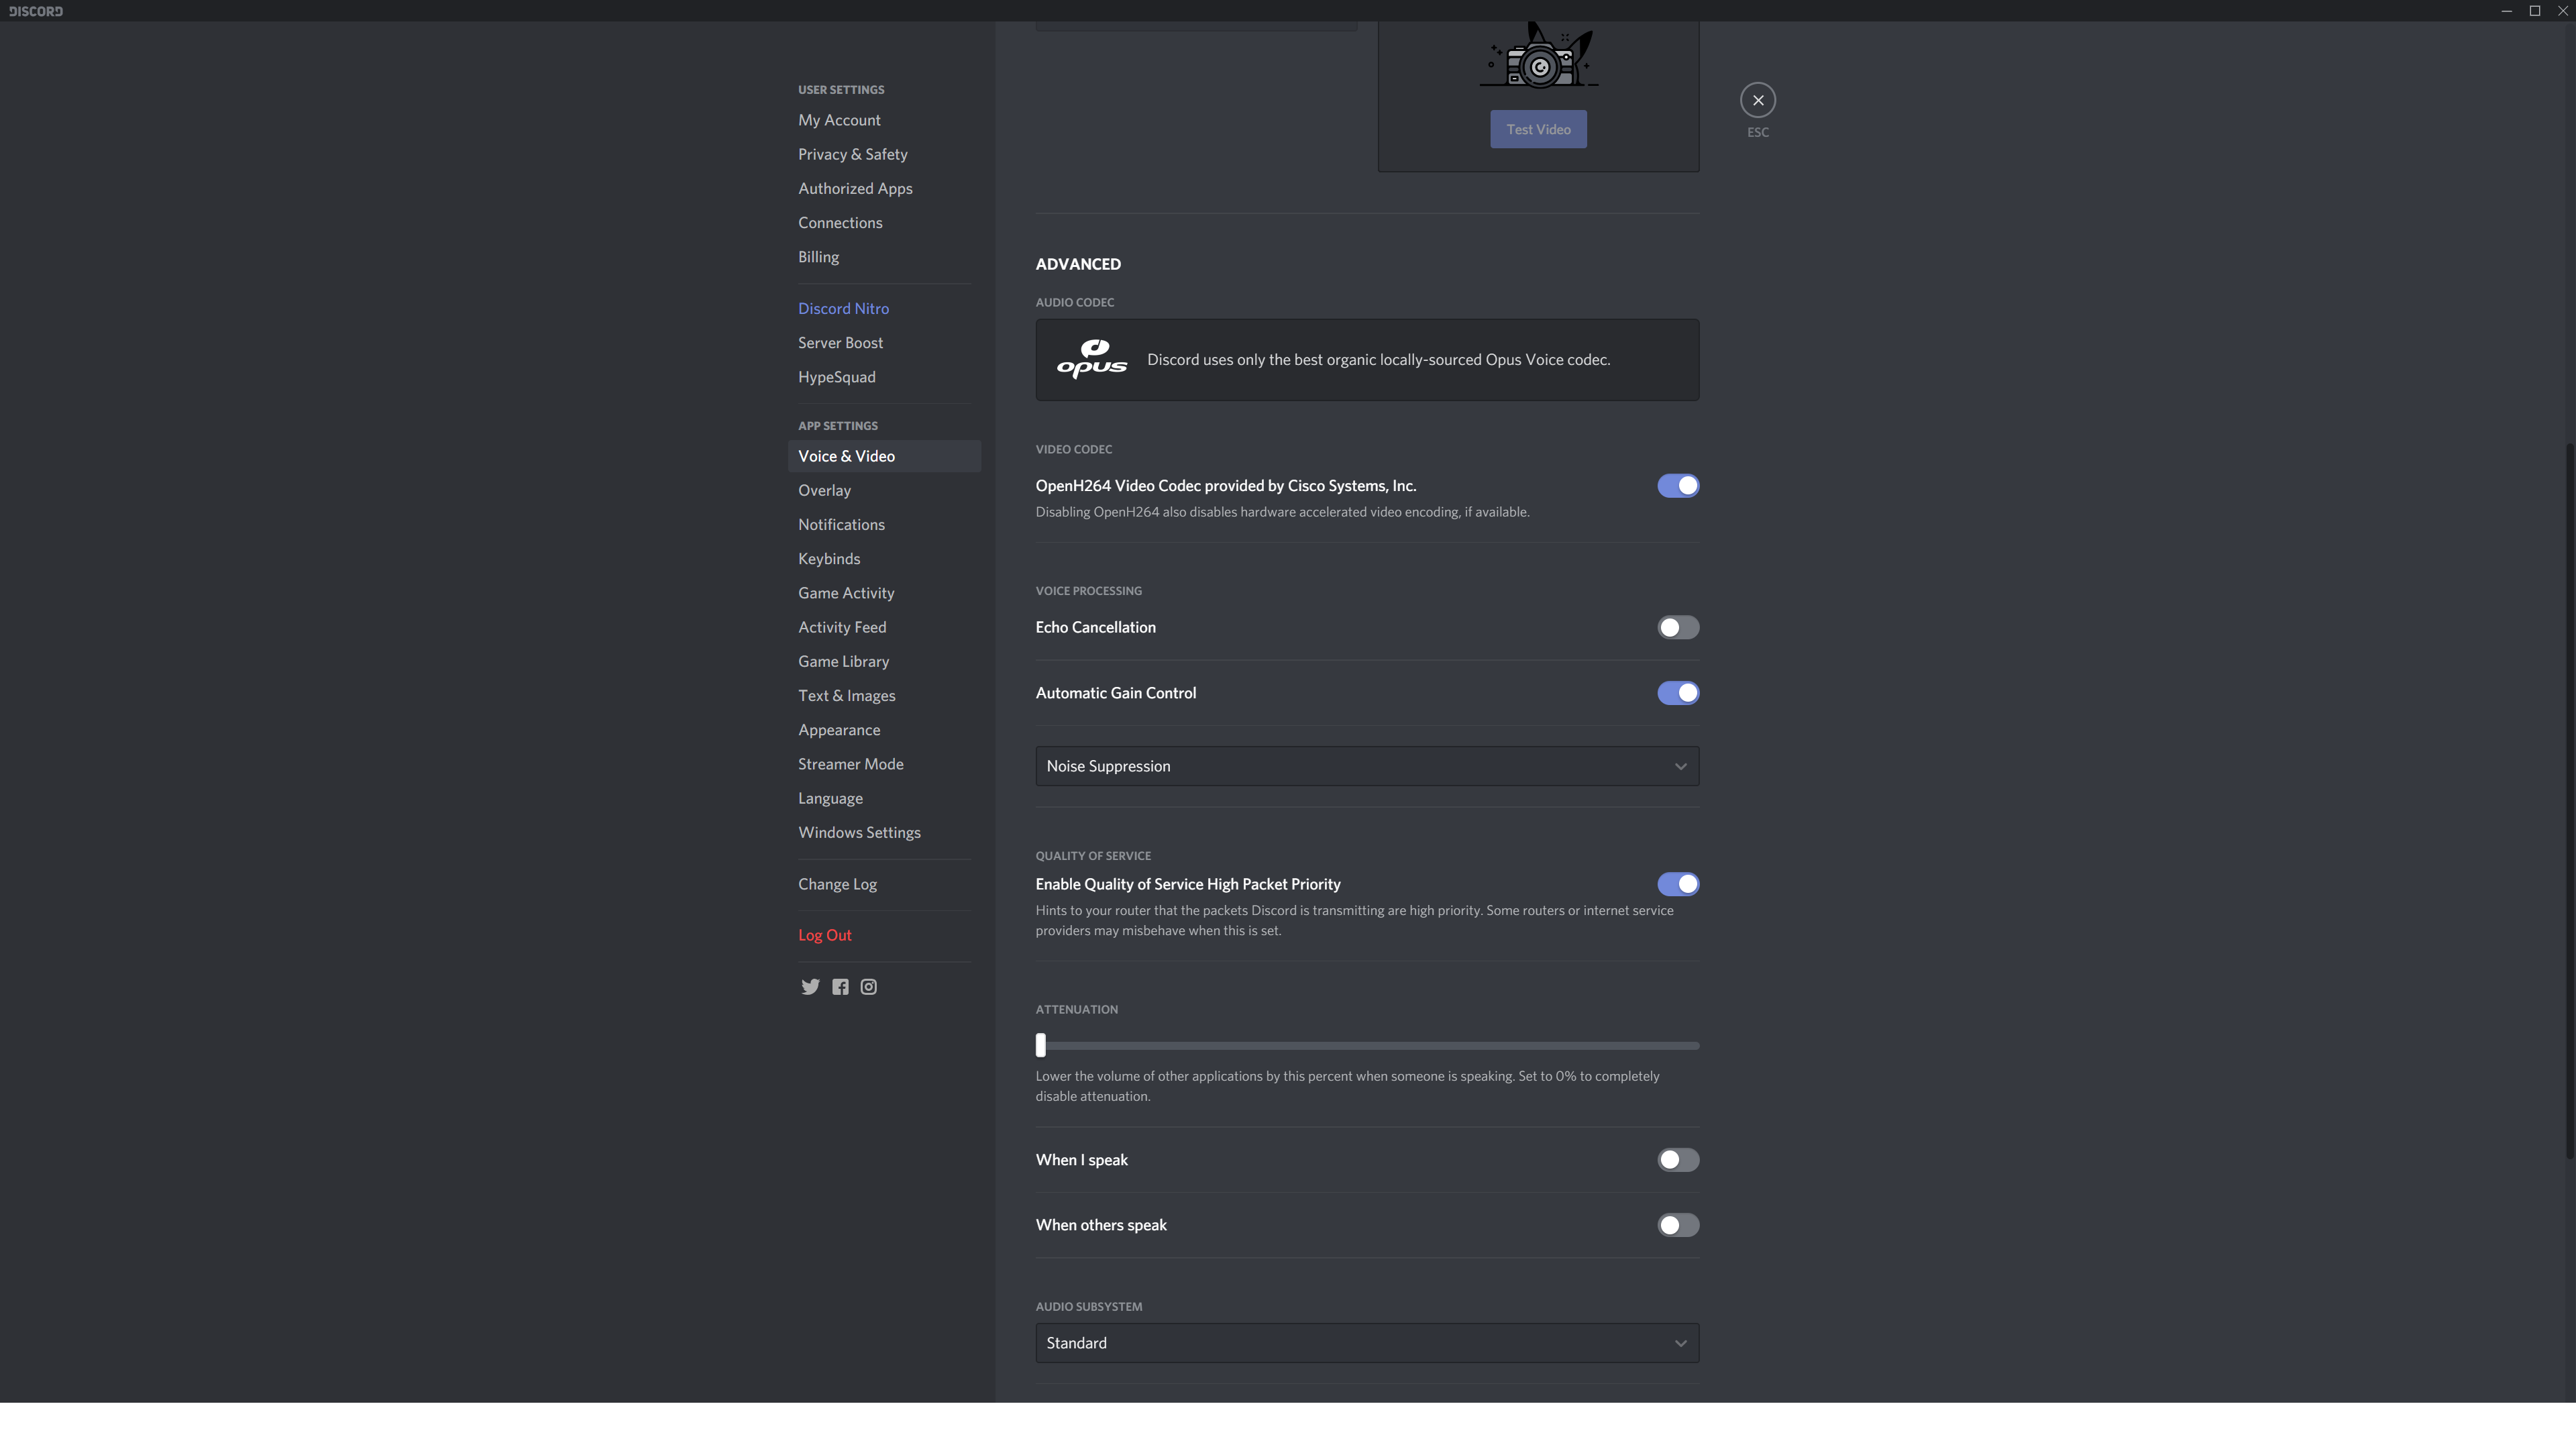The width and height of the screenshot is (2576, 1449).
Task: Click the Noise Suppression dropdown chevron arrow
Action: [1680, 767]
